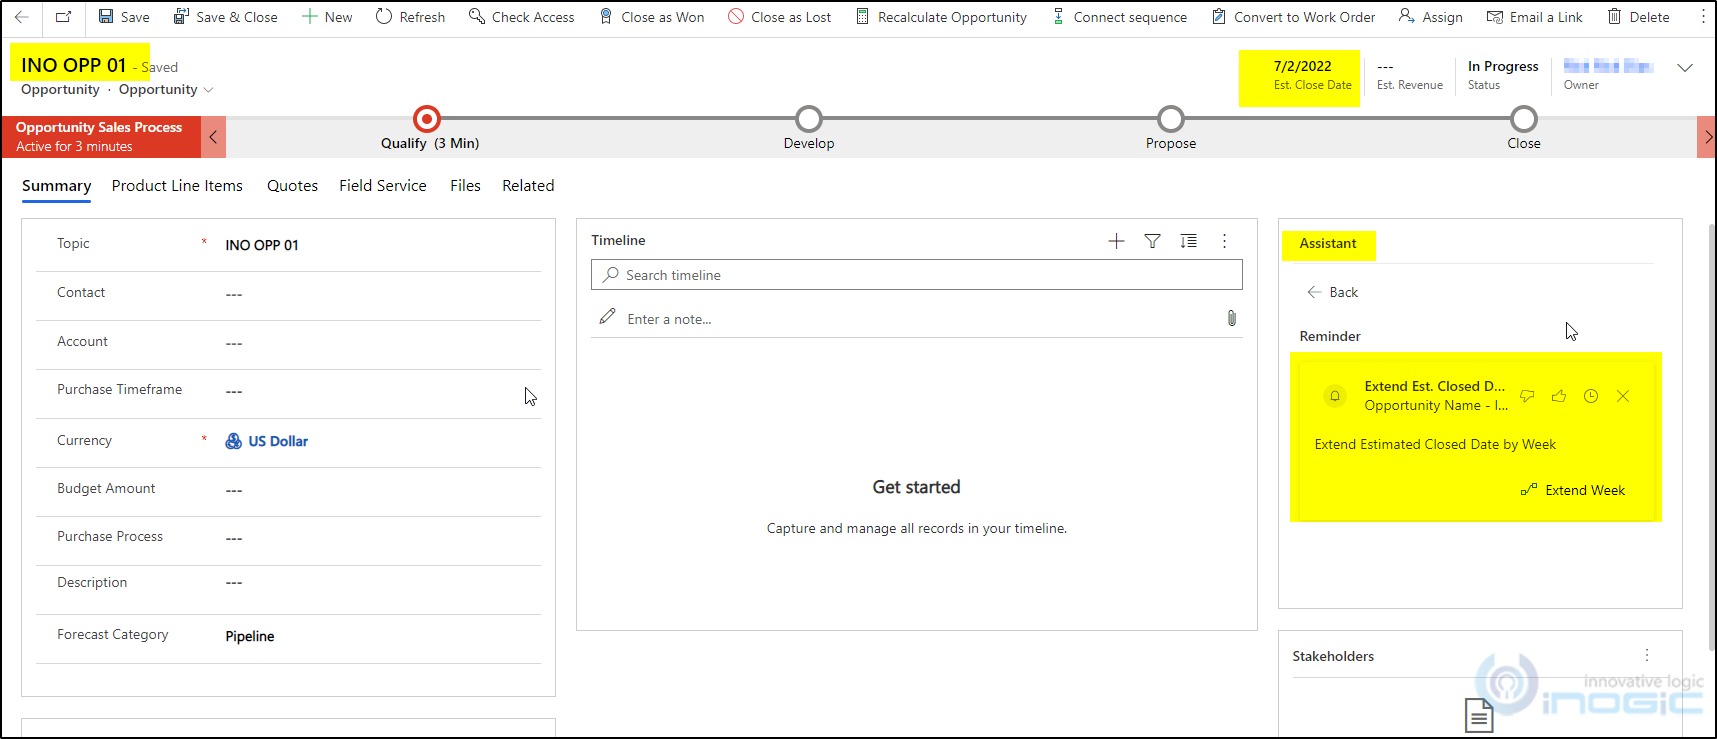Snooze the reminder using clock icon

(x=1590, y=396)
